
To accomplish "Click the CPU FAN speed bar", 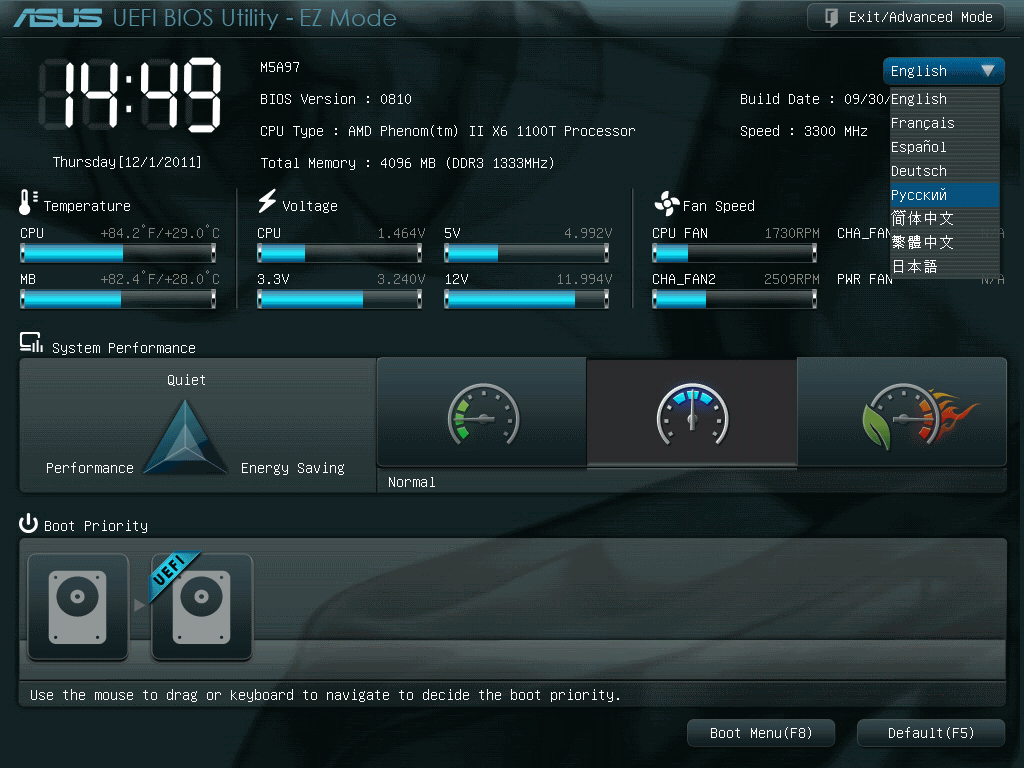I will 735,253.
